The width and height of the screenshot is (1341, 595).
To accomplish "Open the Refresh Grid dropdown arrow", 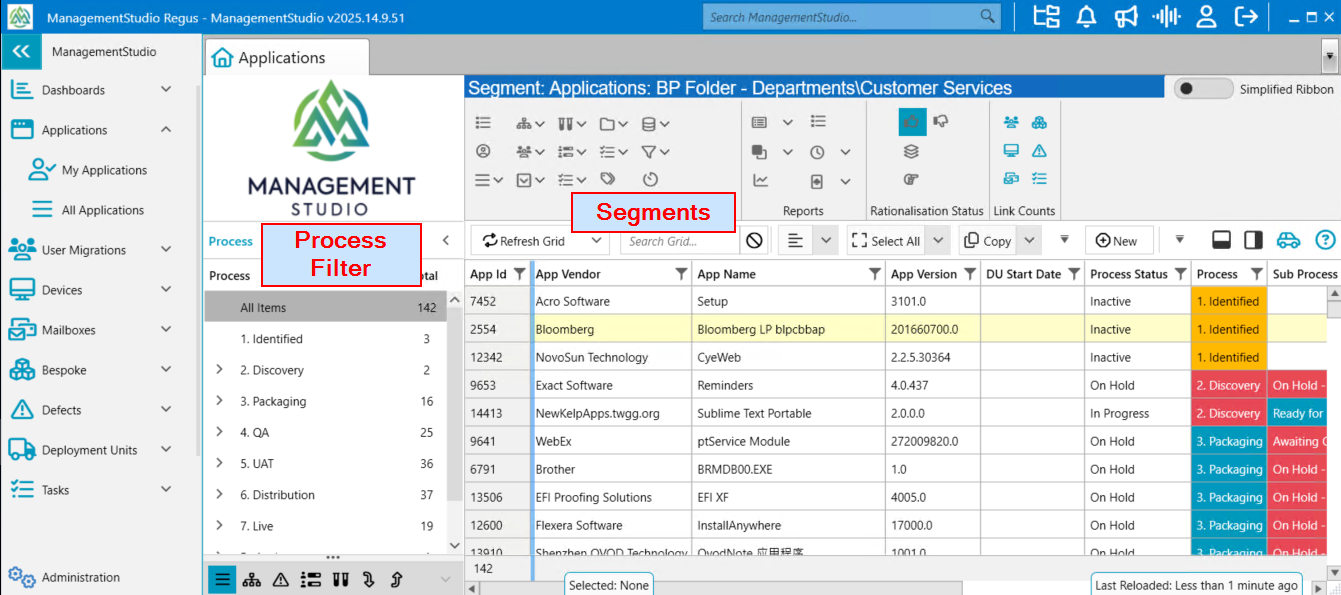I will pyautogui.click(x=596, y=241).
